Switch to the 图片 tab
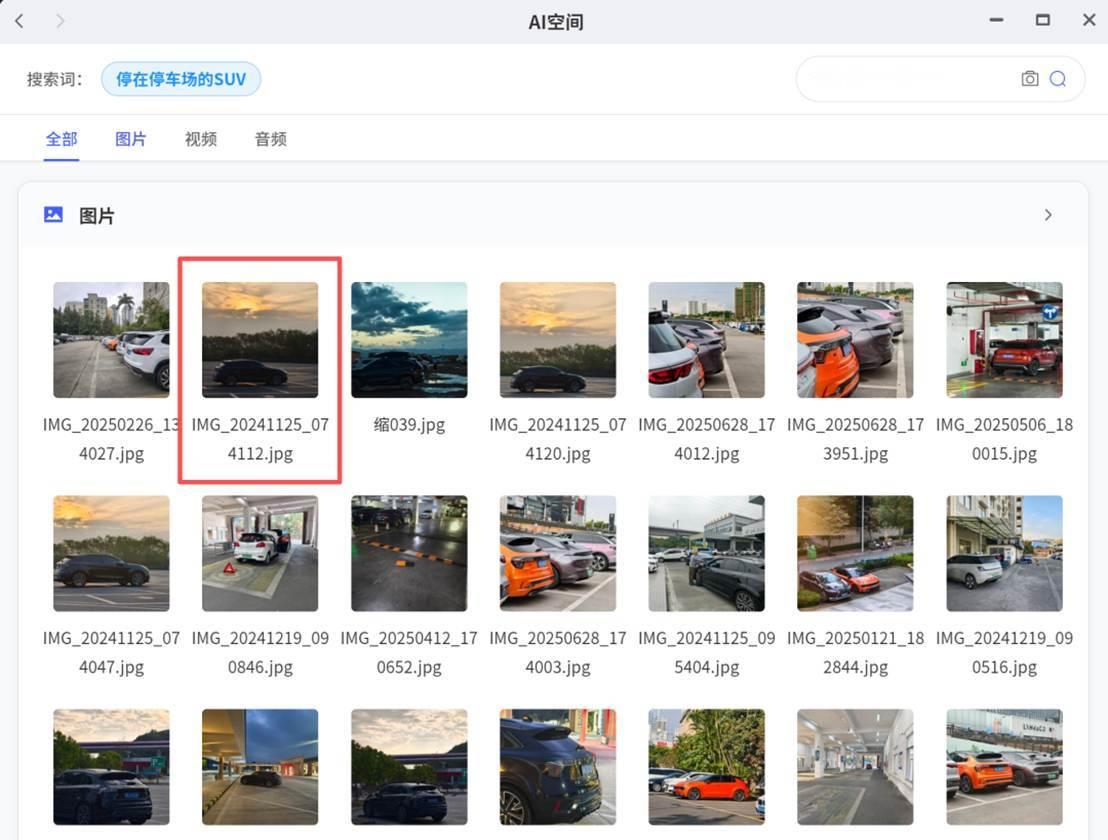1108x840 pixels. (131, 139)
